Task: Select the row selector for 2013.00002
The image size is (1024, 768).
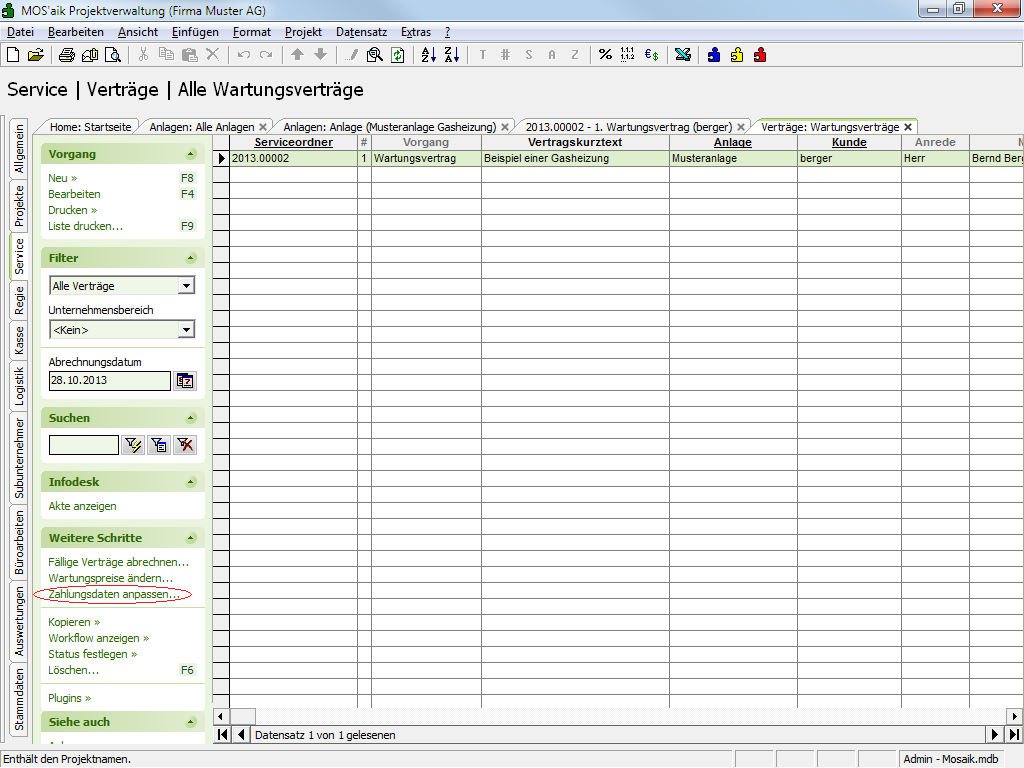Action: click(221, 158)
